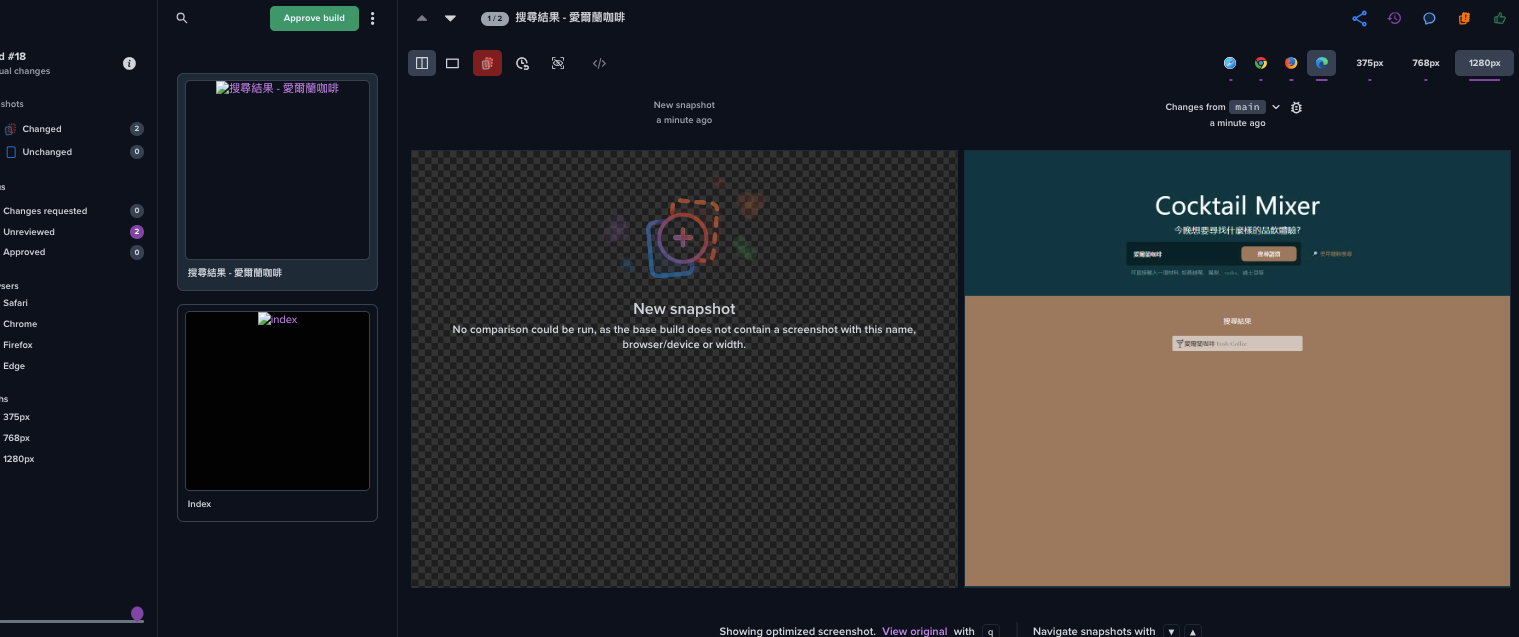The image size is (1519, 637).
Task: Expand the Changes from main dropdown
Action: 1276,107
